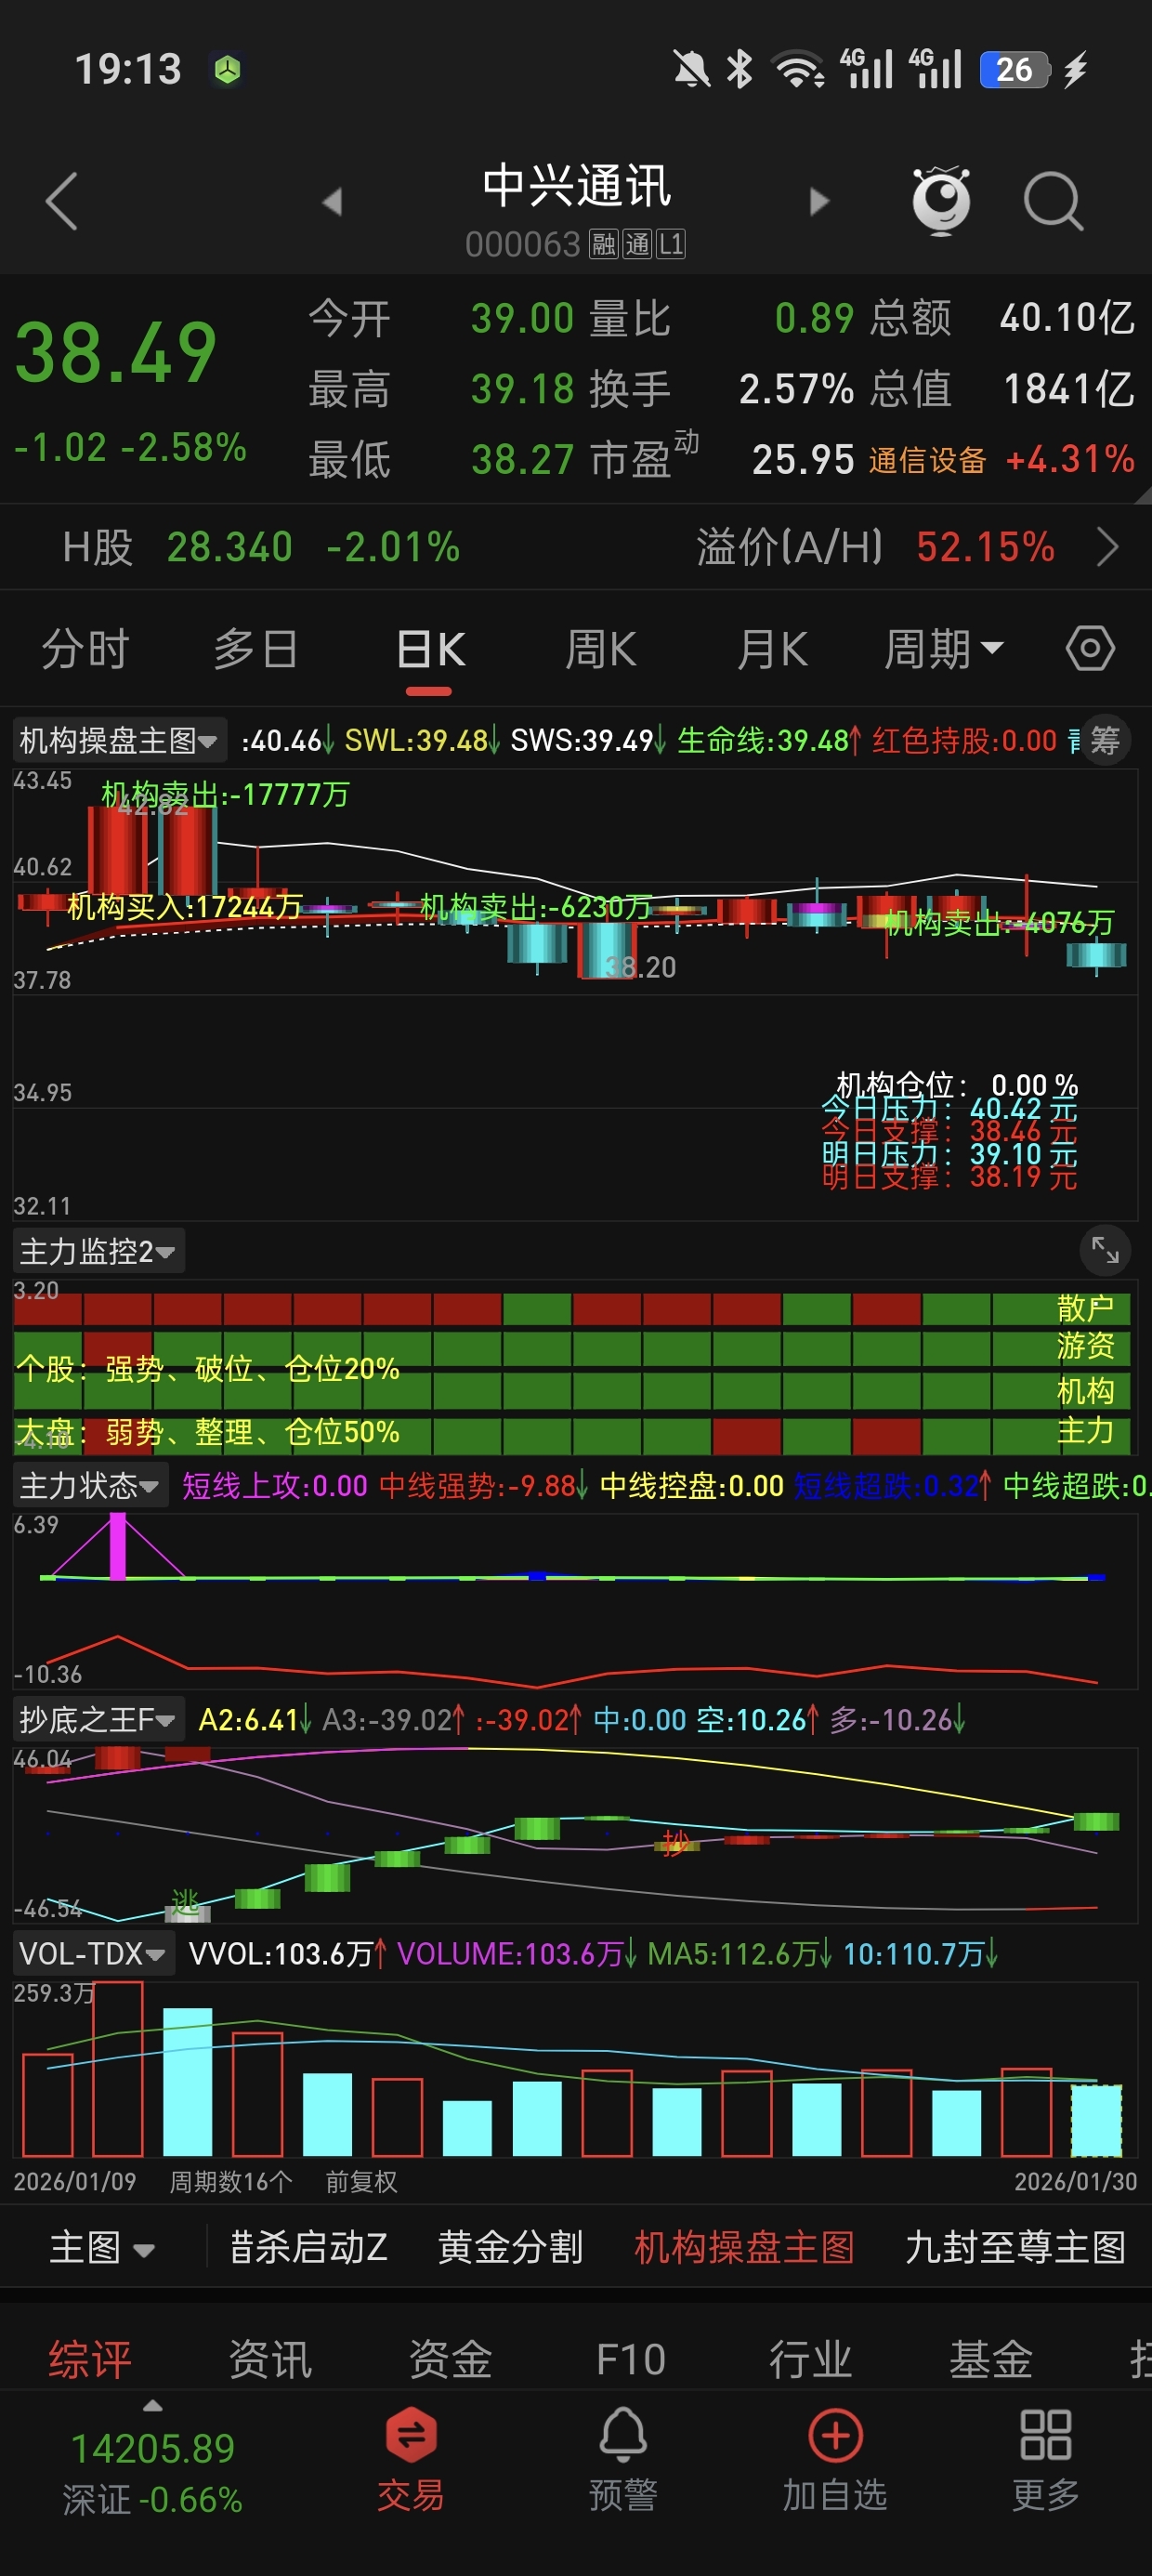Select 机构操盘主图 in indicator bar
The height and width of the screenshot is (2576, 1152).
coord(744,2247)
